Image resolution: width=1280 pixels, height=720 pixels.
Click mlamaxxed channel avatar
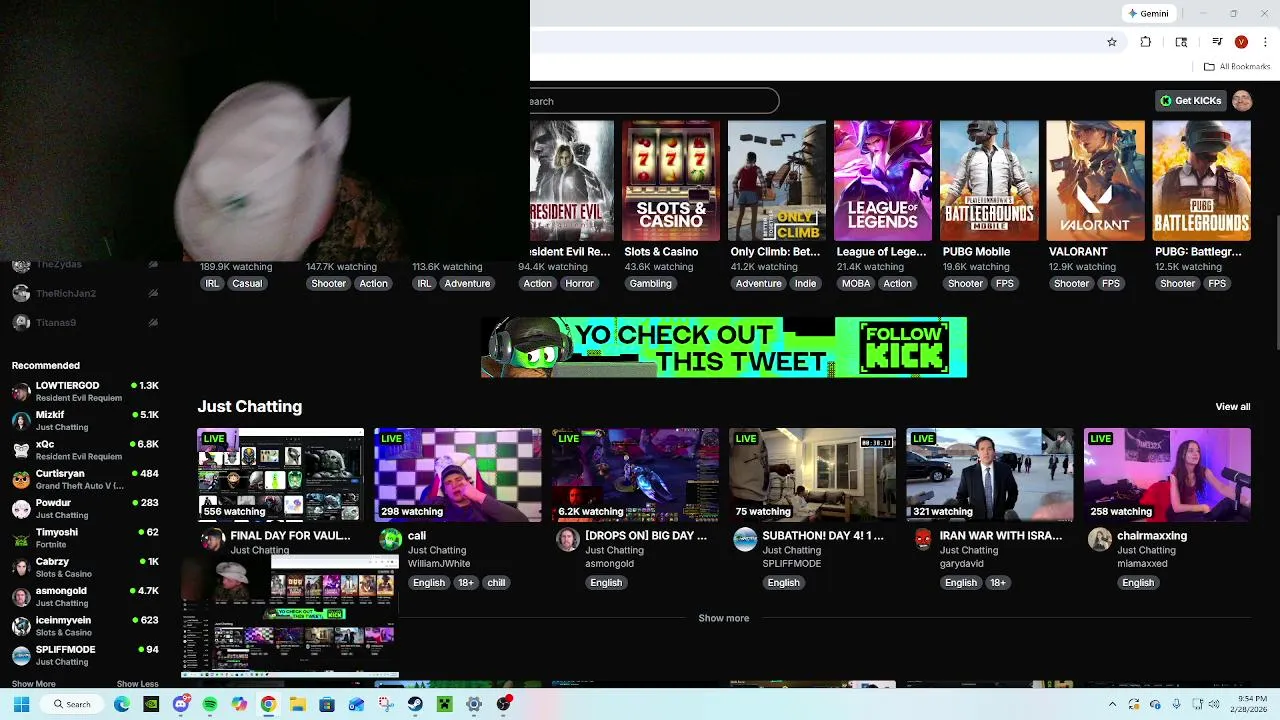1100,540
